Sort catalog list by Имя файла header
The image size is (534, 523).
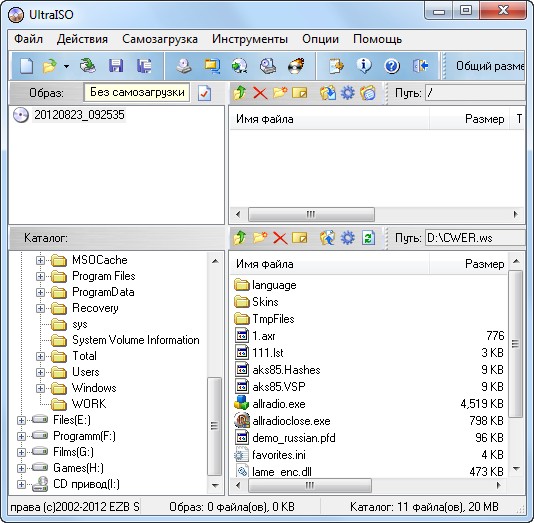pos(330,264)
